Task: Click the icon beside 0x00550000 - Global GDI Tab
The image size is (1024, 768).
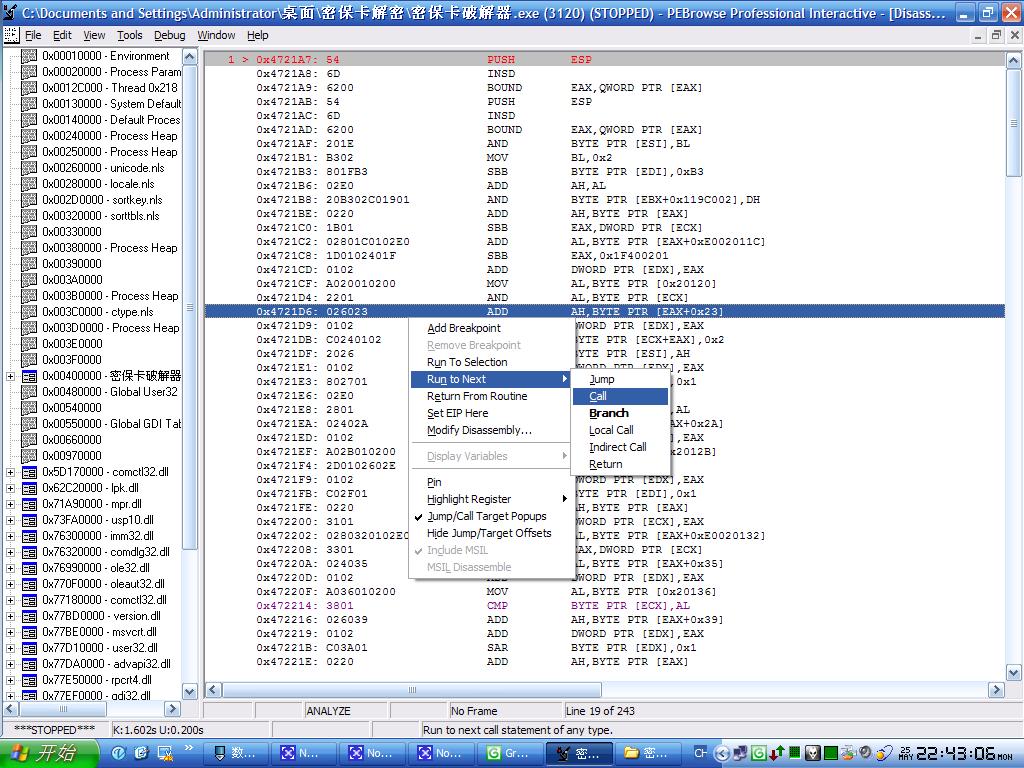Action: click(x=29, y=424)
